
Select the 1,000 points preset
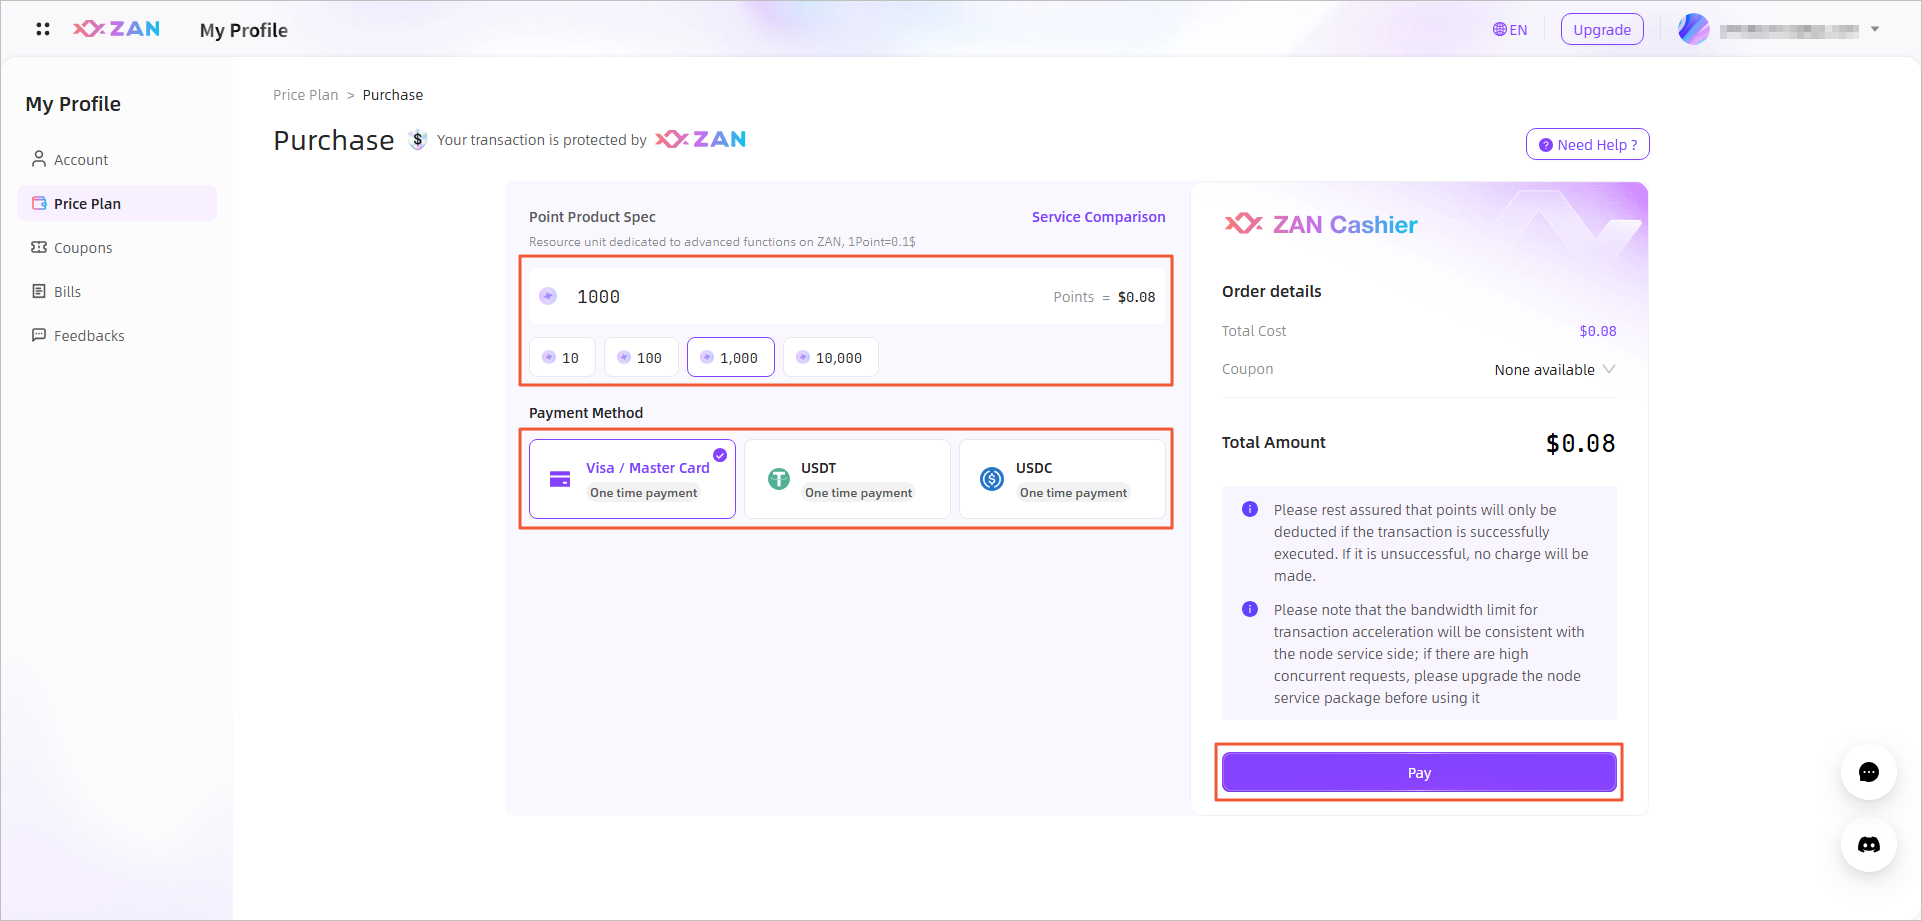731,357
